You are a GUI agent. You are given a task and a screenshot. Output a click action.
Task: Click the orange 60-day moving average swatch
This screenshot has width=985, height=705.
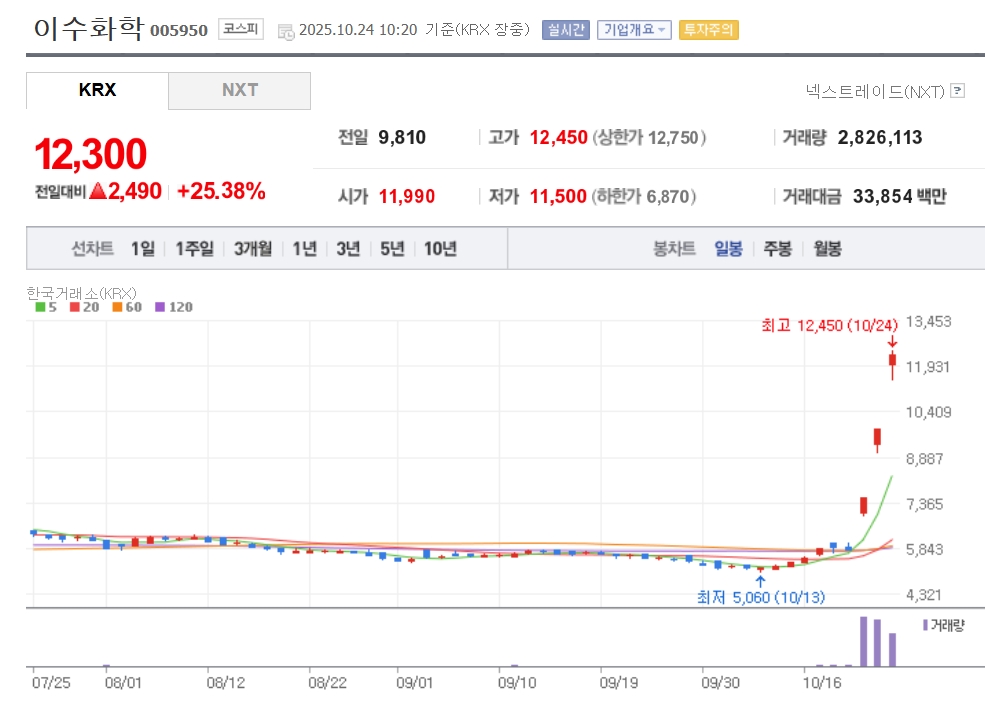coord(117,307)
